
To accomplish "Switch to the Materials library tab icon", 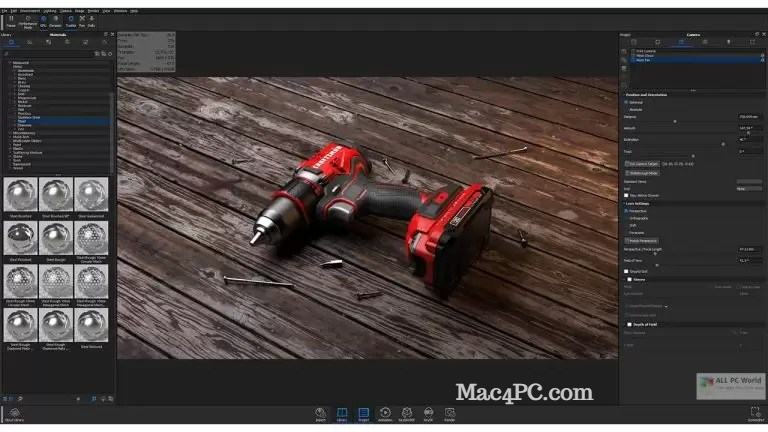I will coord(11,43).
